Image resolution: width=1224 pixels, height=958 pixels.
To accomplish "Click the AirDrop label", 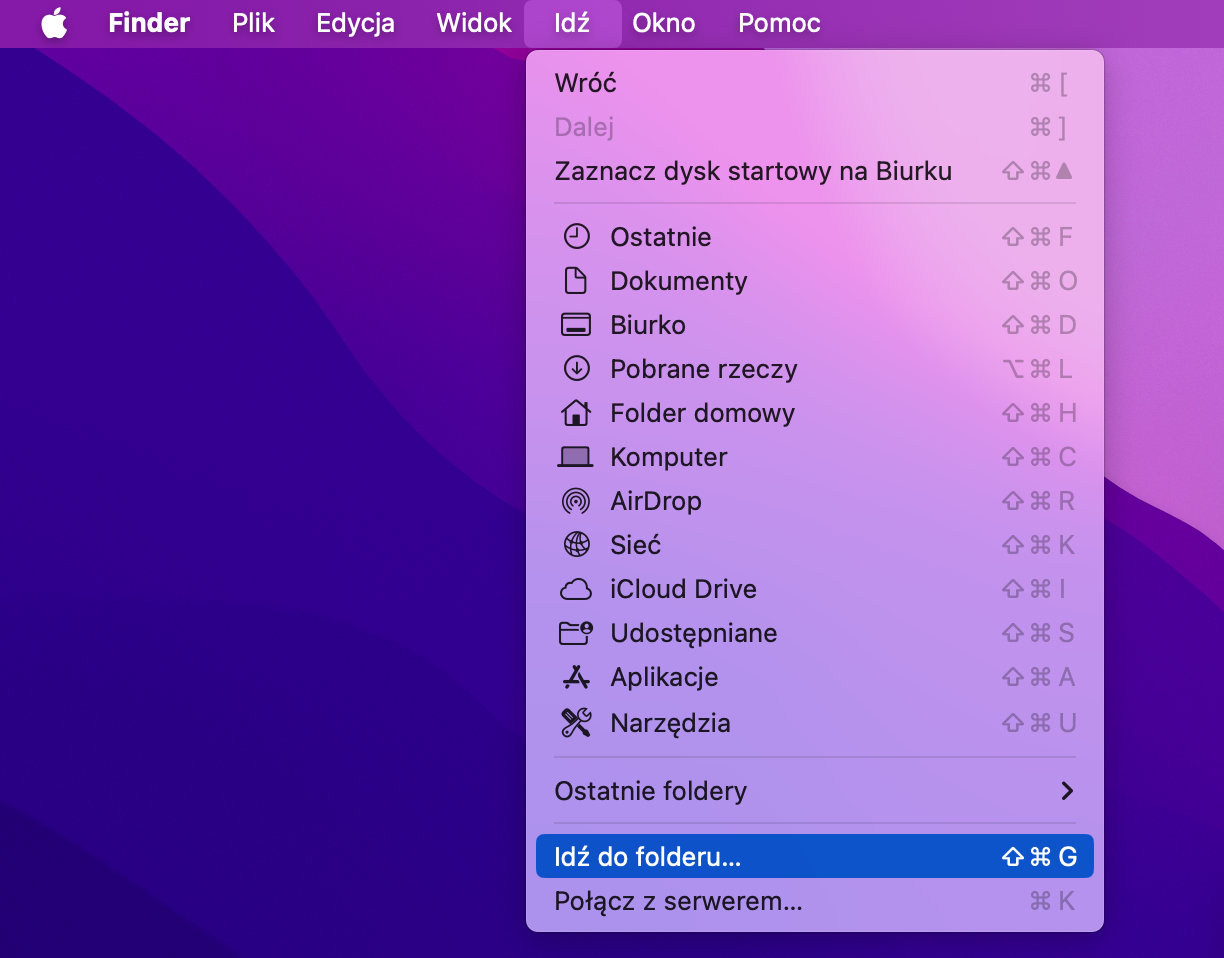I will click(656, 501).
